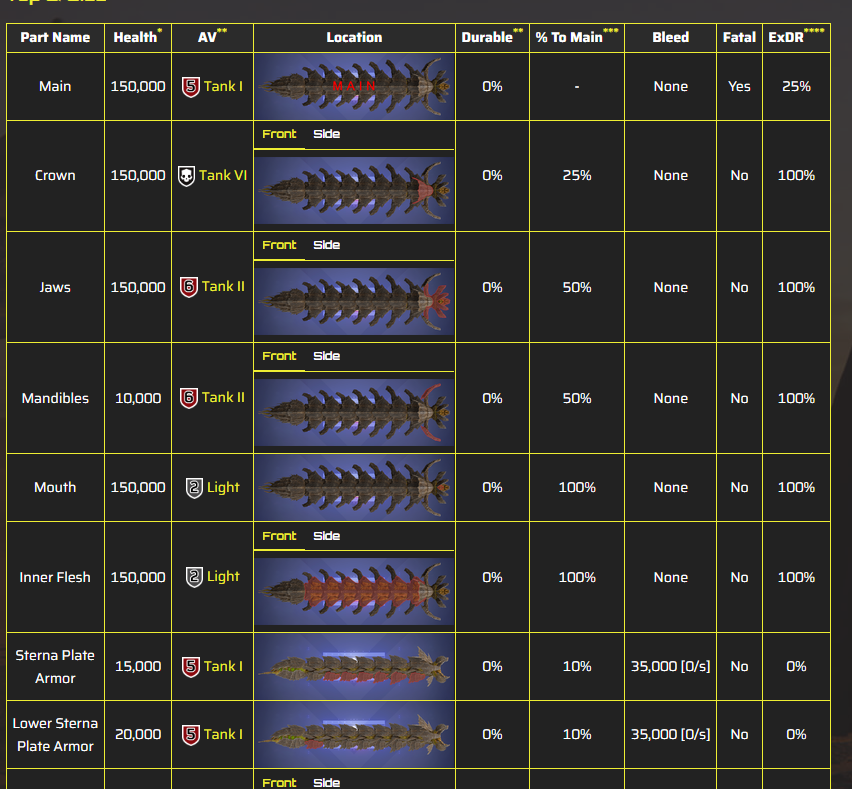Click the AV column header
This screenshot has width=852, height=789.
click(x=212, y=36)
